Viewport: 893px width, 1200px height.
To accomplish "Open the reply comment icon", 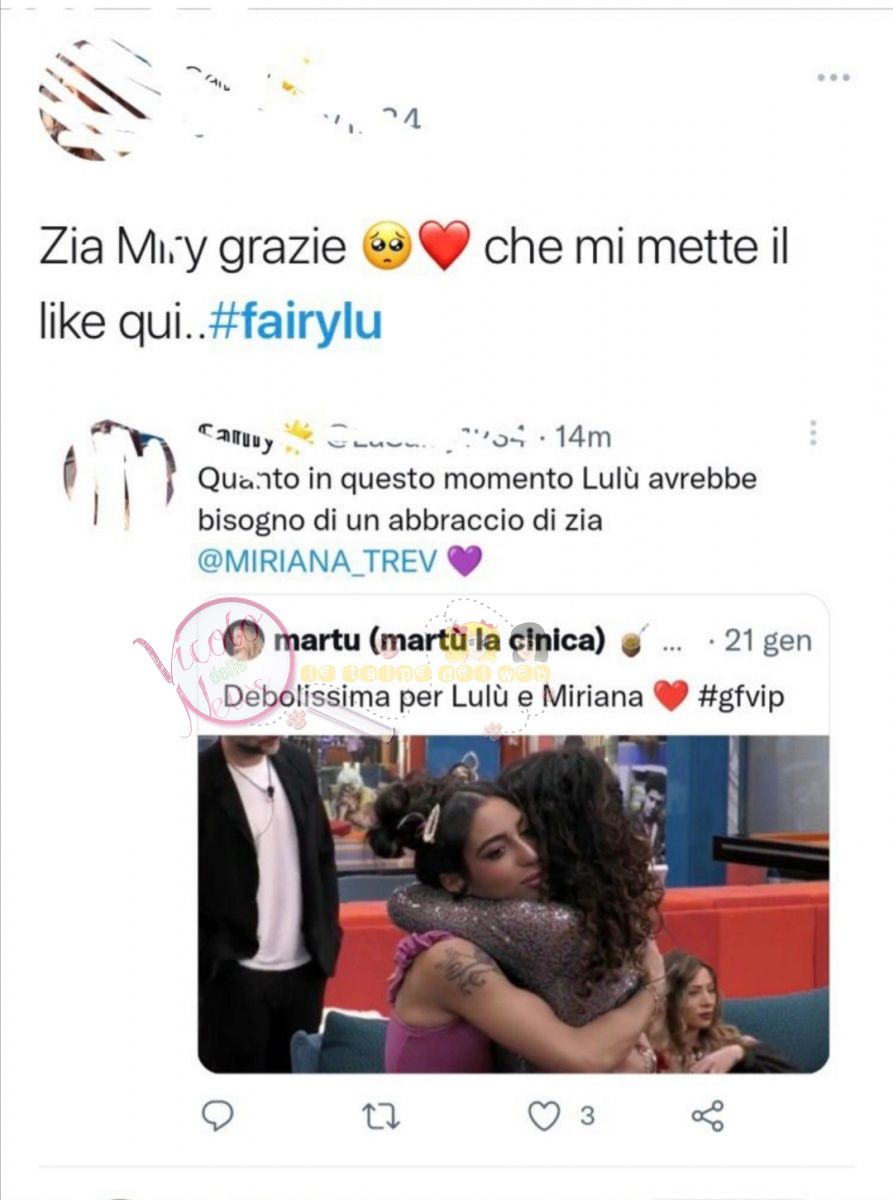I will click(x=217, y=1115).
